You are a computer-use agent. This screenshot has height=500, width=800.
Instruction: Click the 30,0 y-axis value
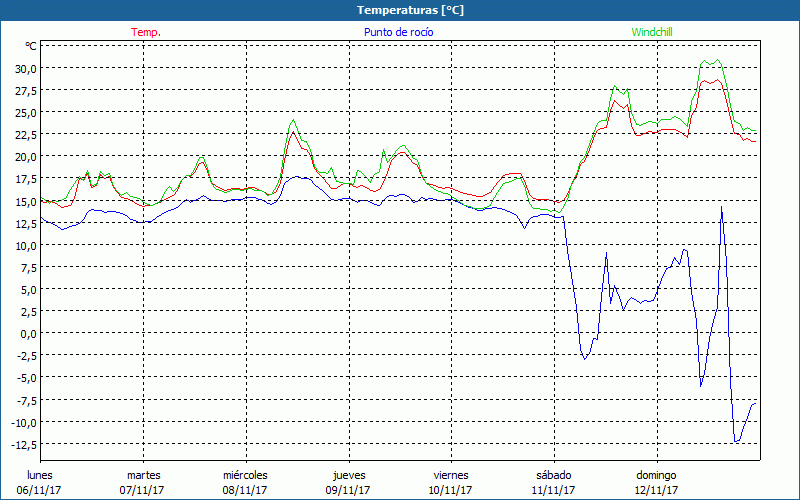[25, 68]
